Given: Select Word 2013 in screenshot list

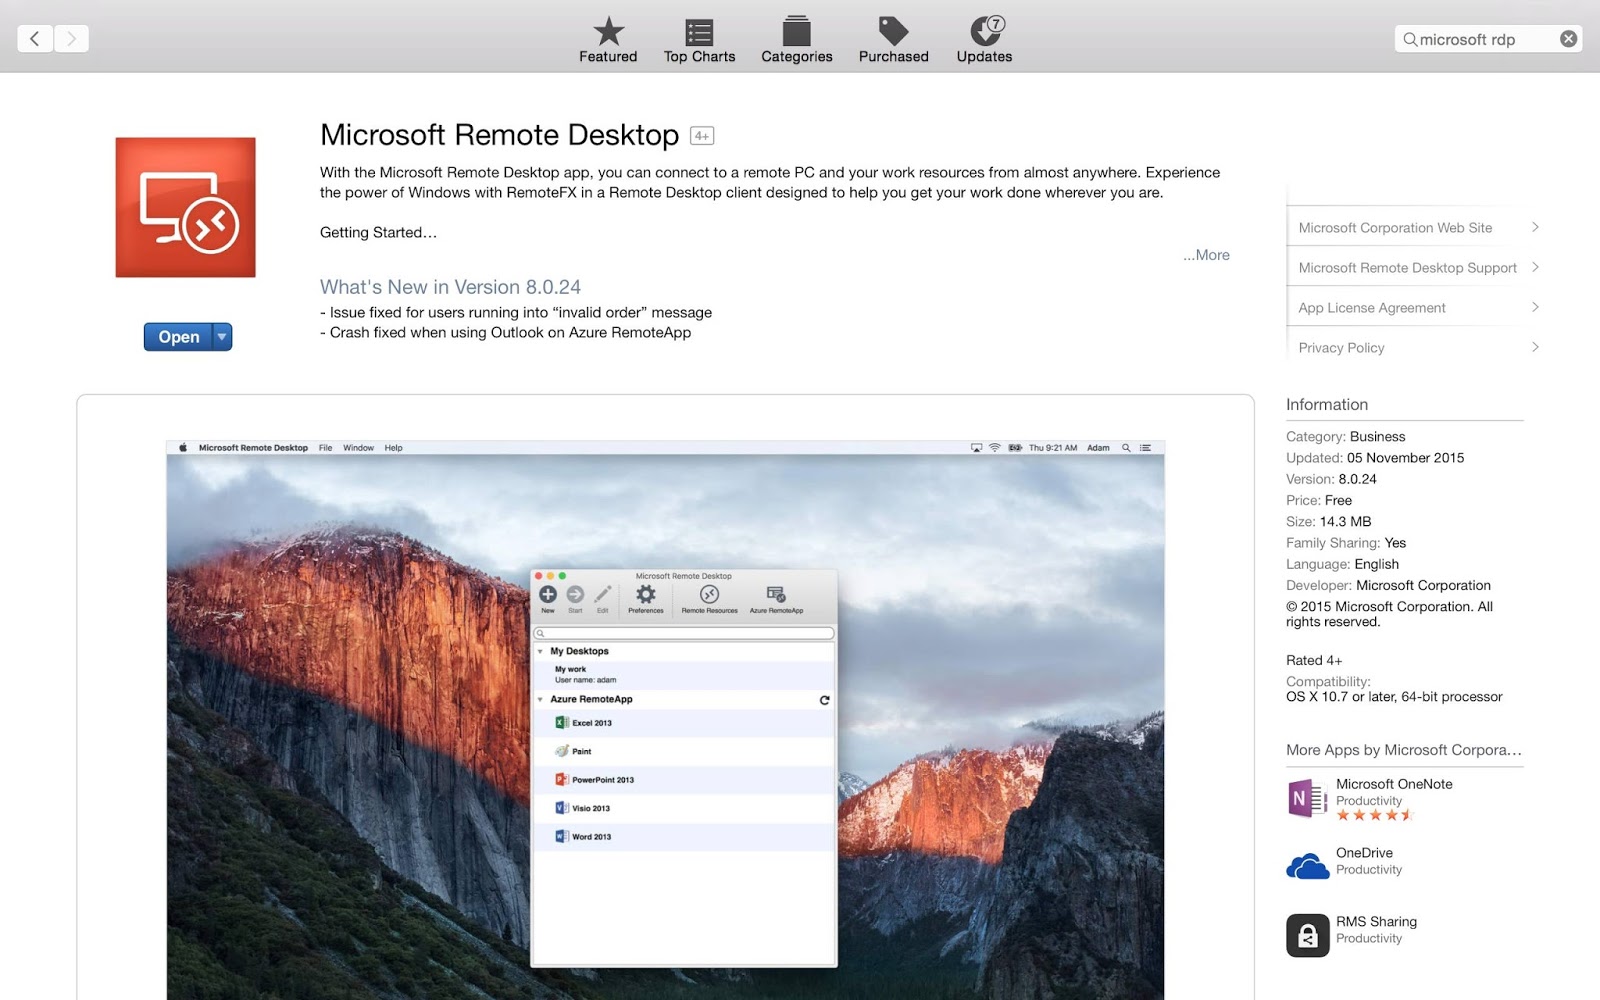Looking at the screenshot, I should [x=684, y=837].
